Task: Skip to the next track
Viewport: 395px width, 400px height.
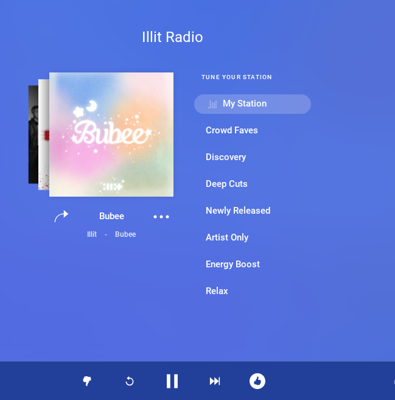Action: point(215,381)
